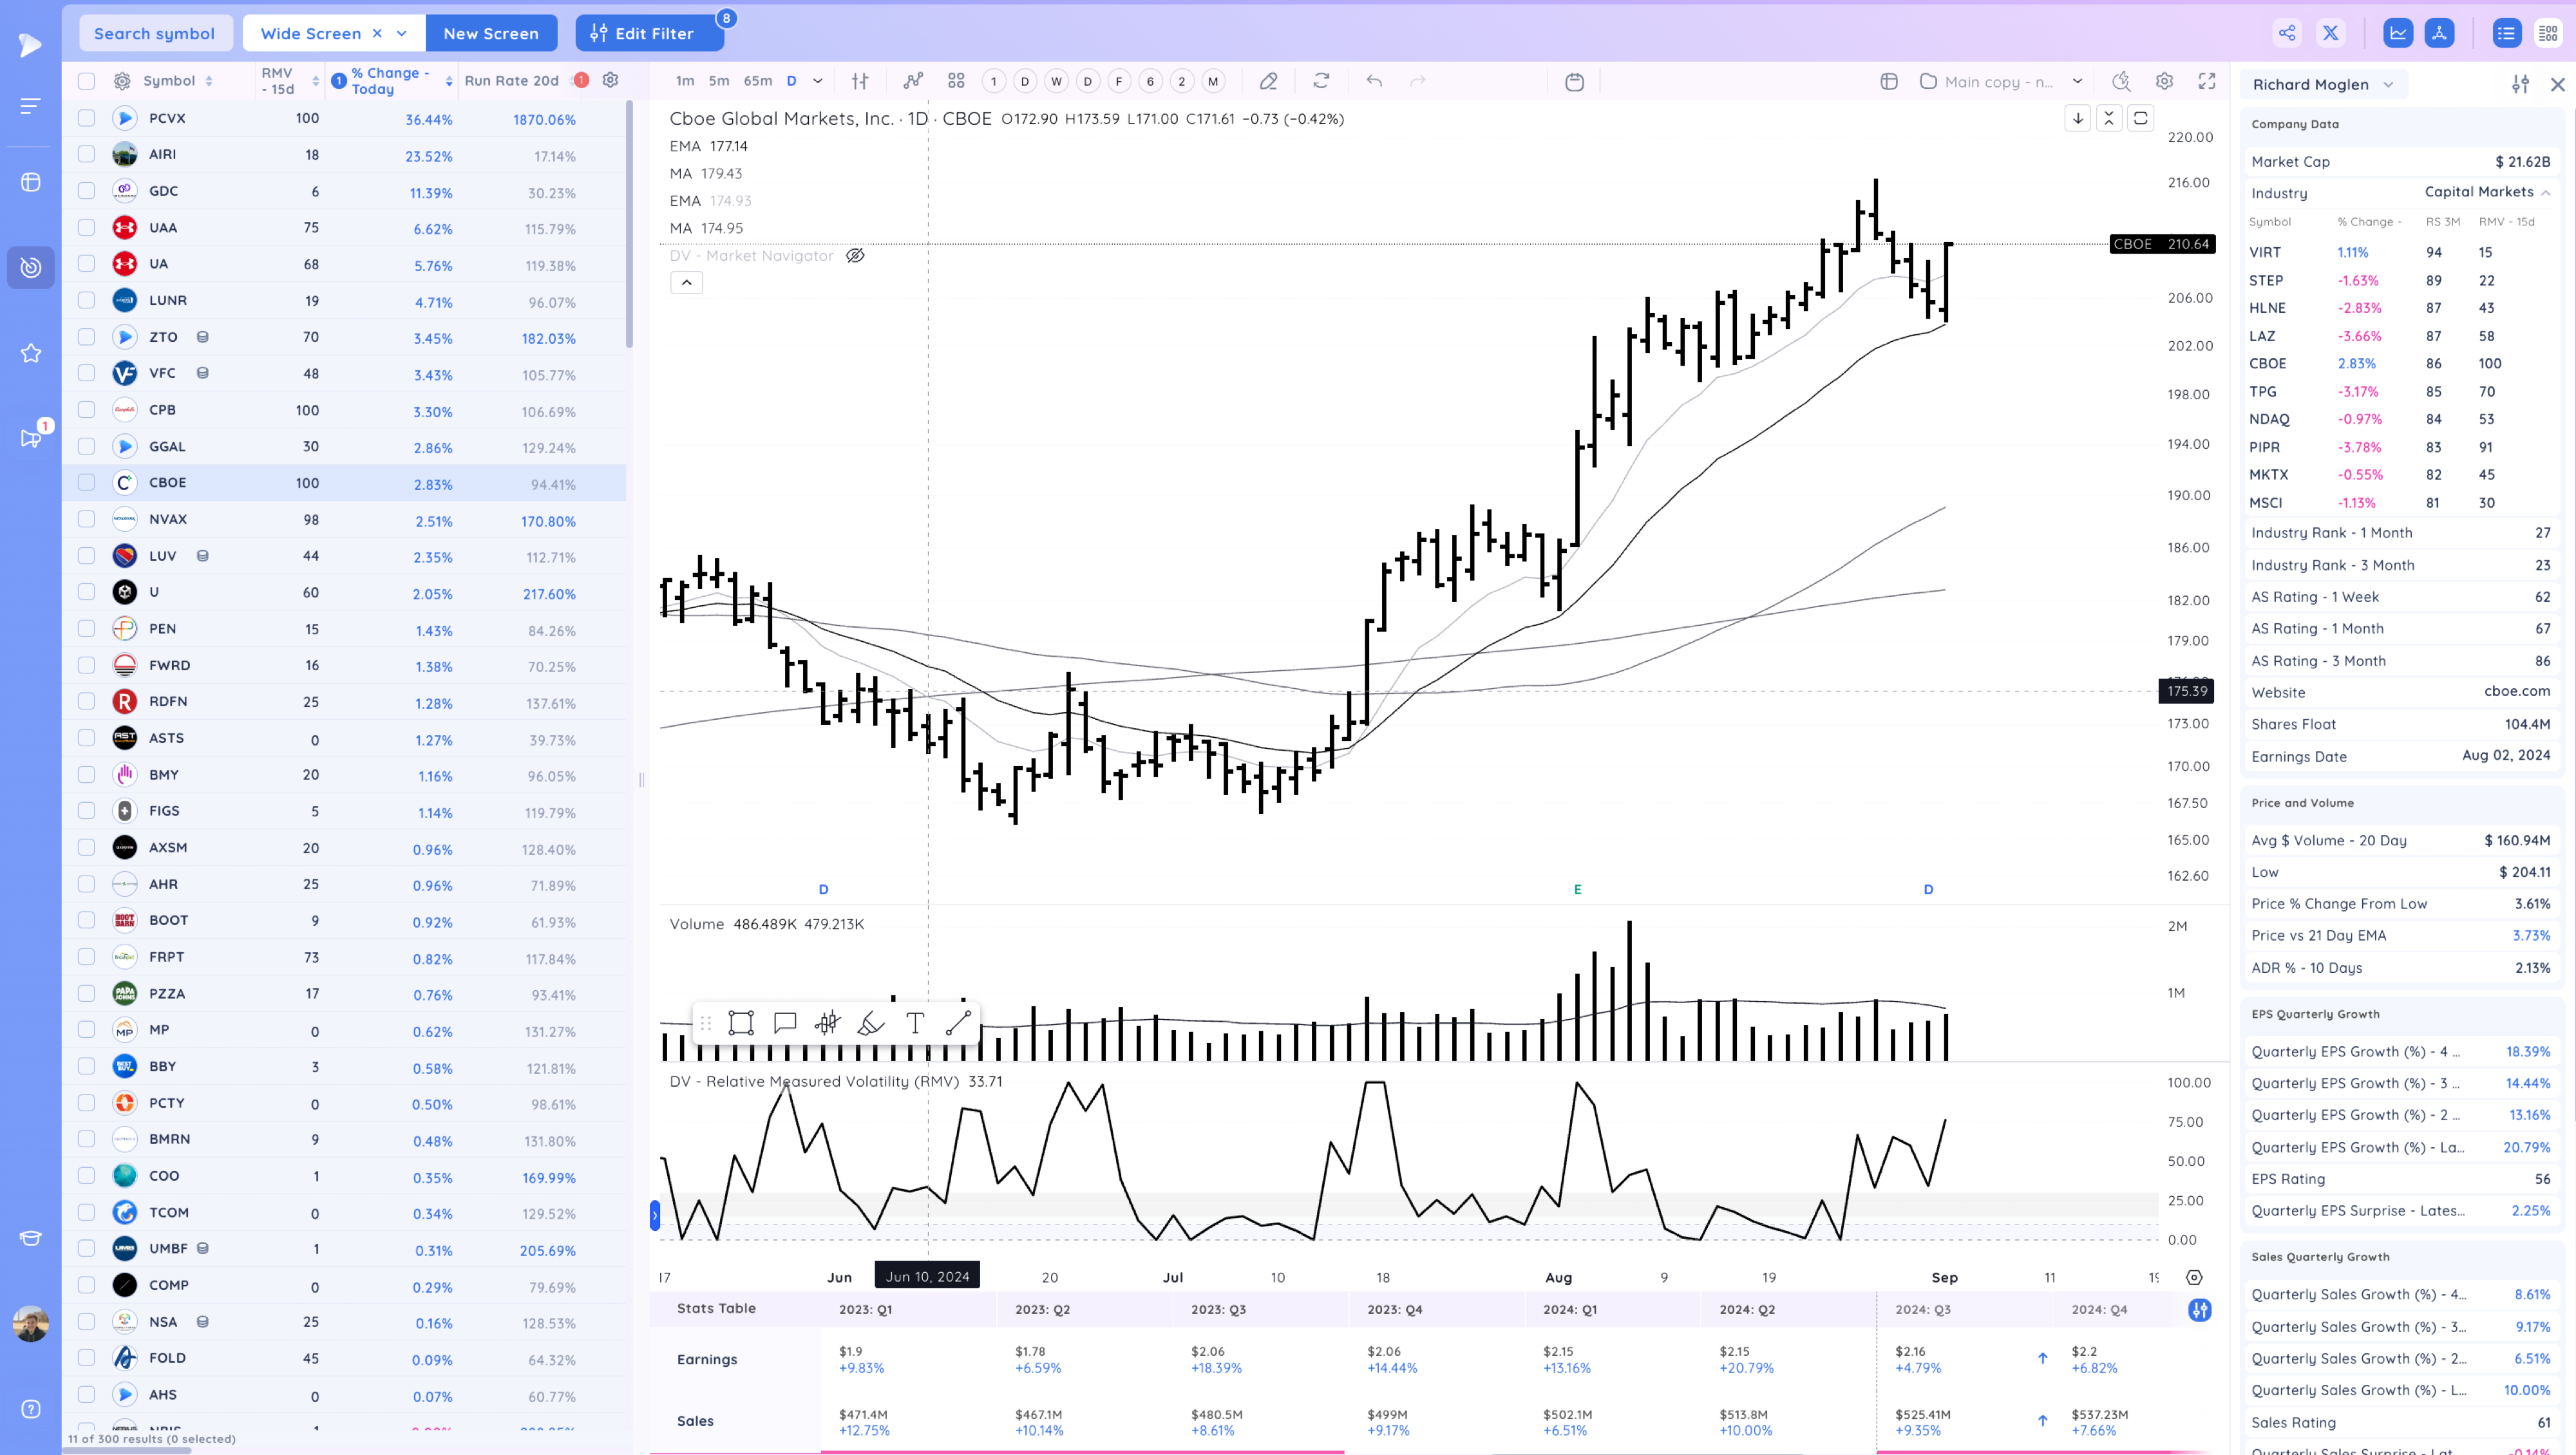
Task: Open the watchlist star icon in sidebar
Action: [x=31, y=353]
